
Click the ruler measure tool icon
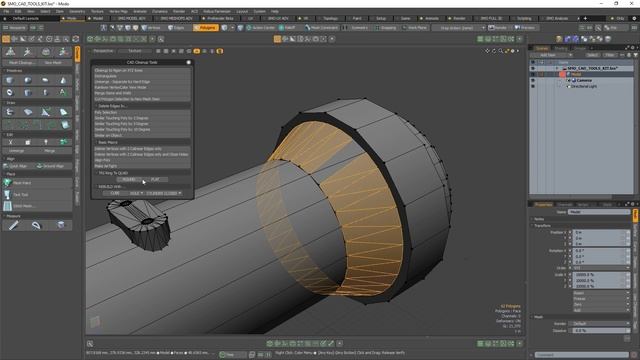pyautogui.click(x=13, y=225)
